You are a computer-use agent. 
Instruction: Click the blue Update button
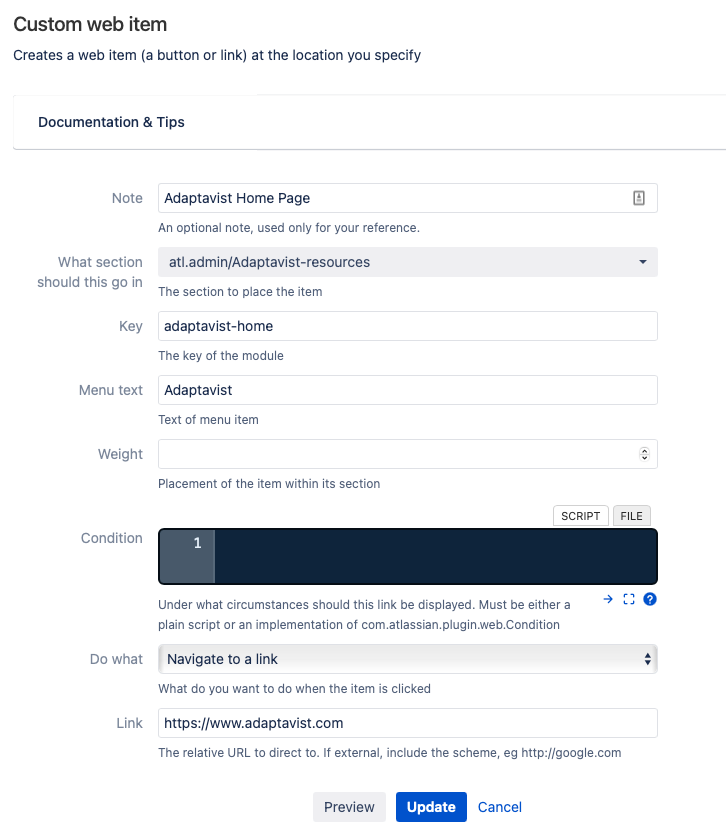point(431,807)
